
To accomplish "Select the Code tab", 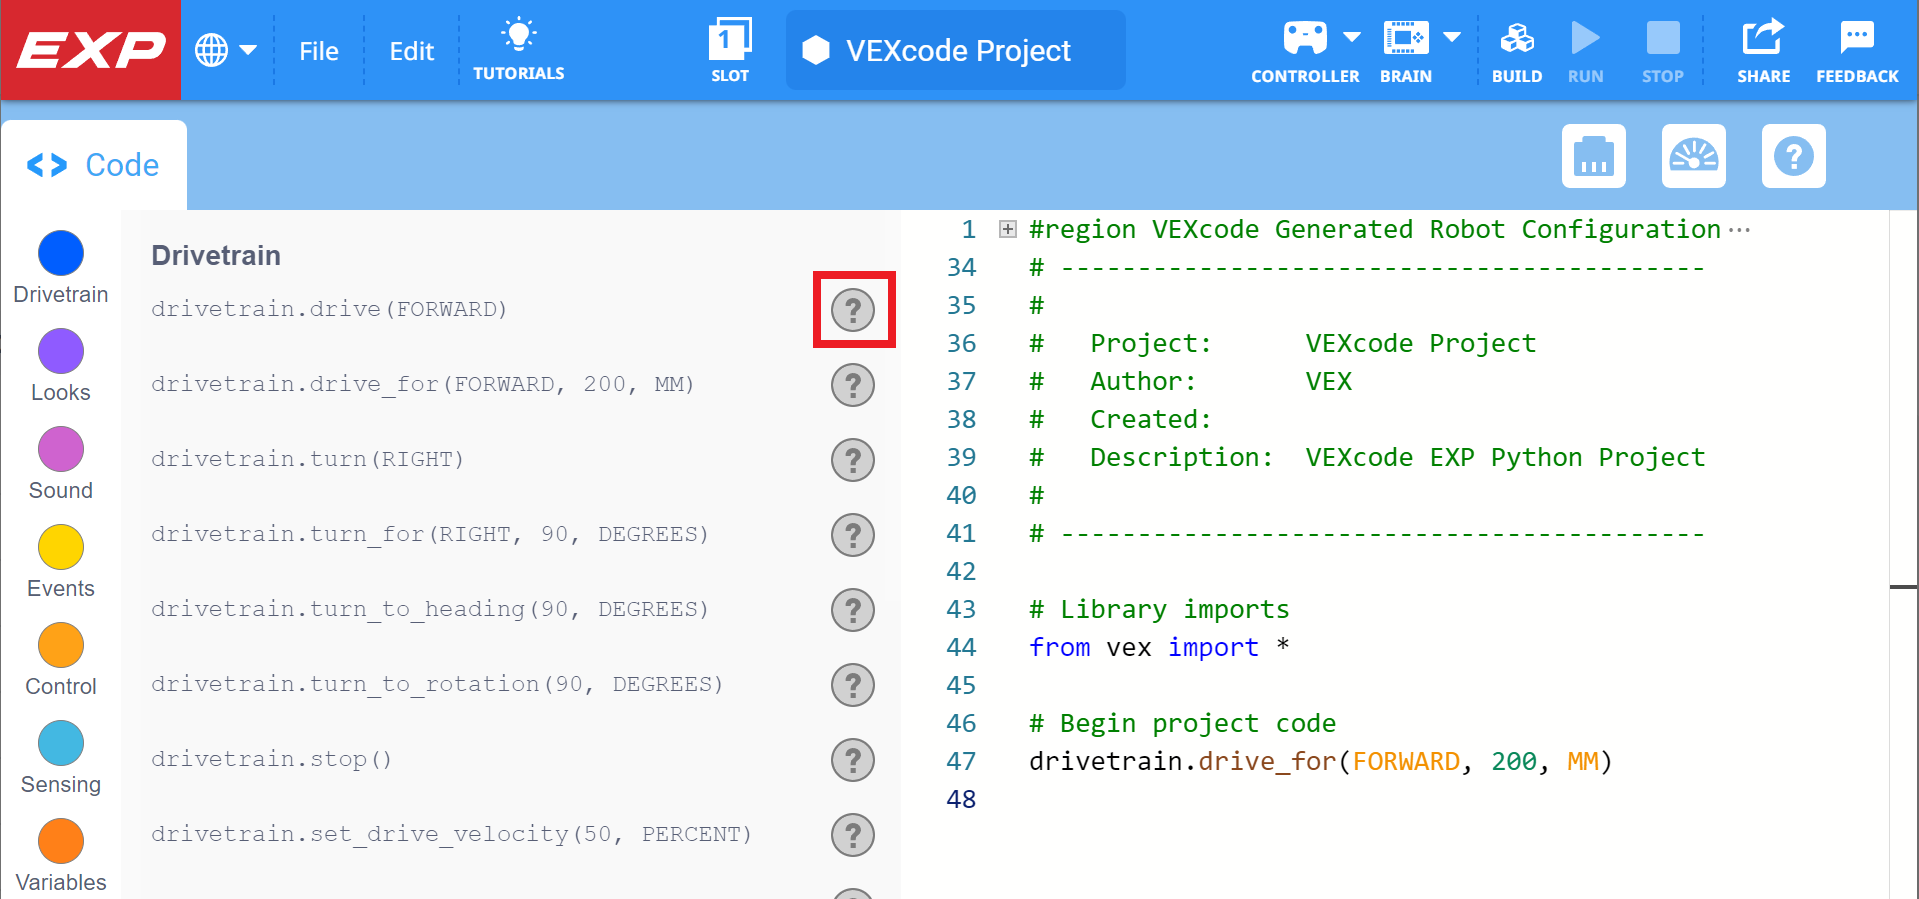I will tap(94, 165).
